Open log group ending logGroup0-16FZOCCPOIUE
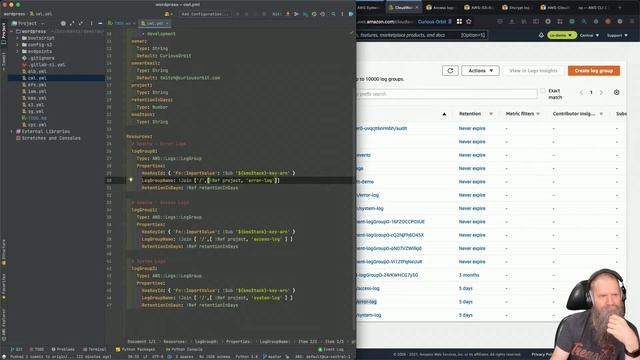The height and width of the screenshot is (360, 640). 391,222
